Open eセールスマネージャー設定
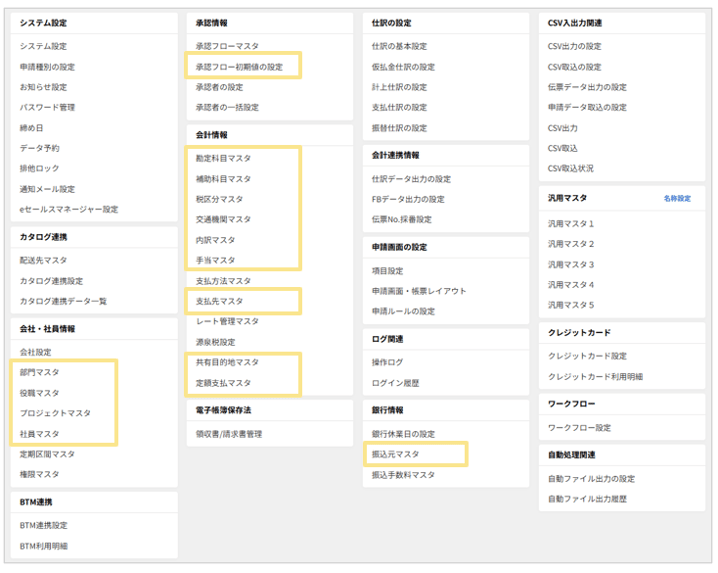 pyautogui.click(x=69, y=209)
